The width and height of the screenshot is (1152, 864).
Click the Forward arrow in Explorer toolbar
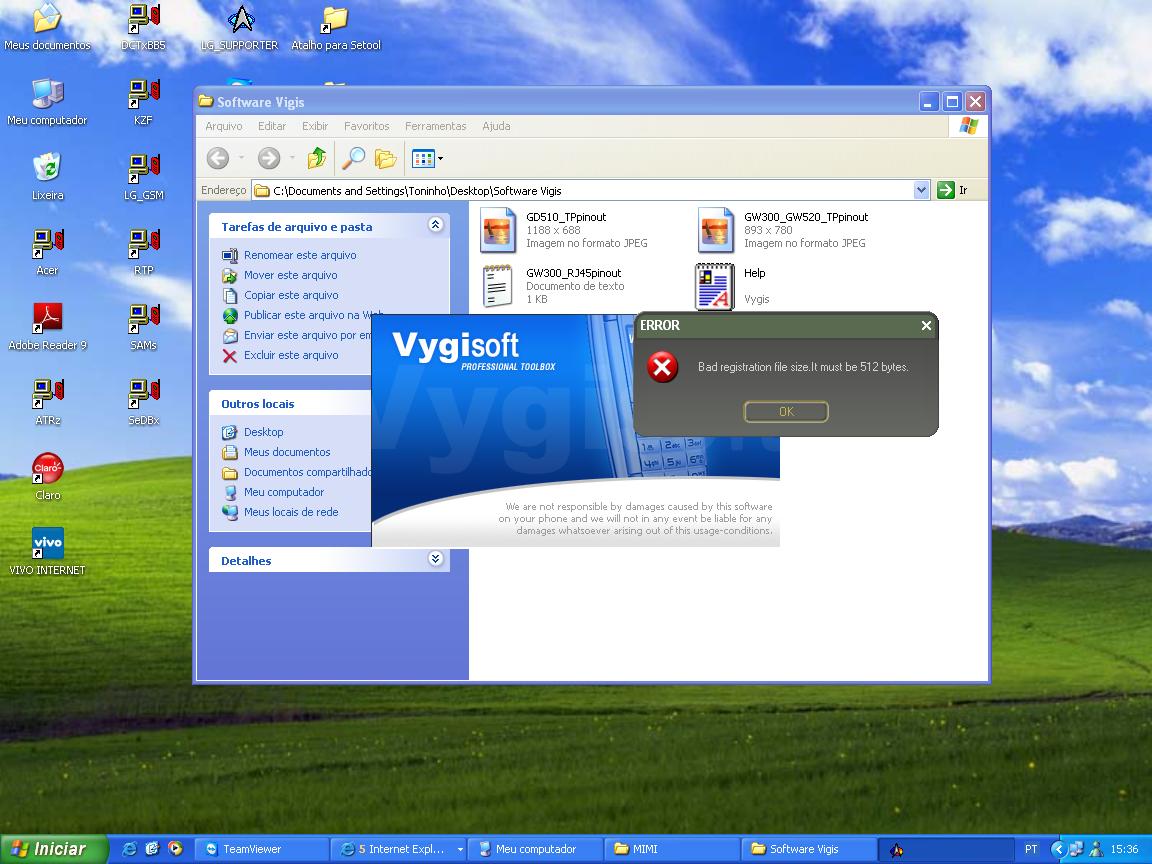pos(269,158)
